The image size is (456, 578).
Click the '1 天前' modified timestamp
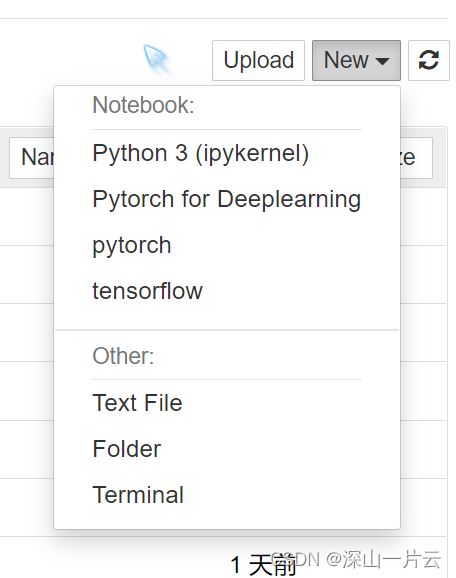[263, 565]
